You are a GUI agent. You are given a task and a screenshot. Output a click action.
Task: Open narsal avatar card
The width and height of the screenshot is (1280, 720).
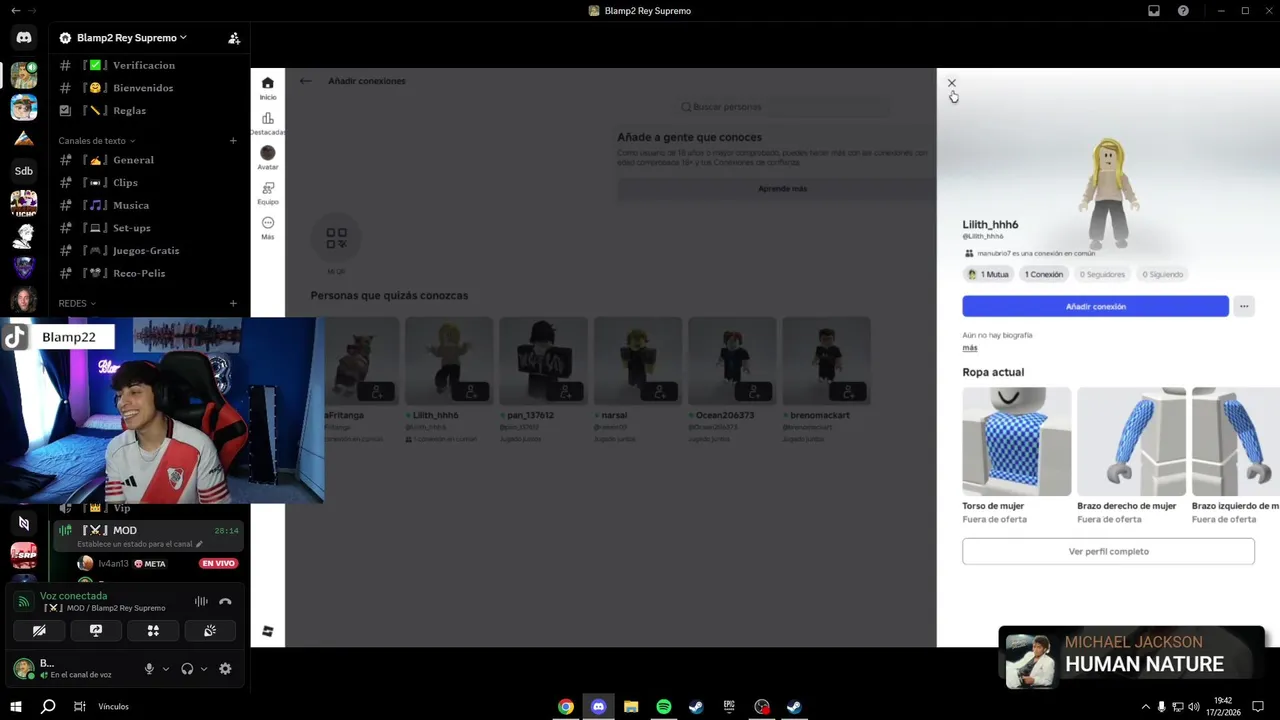(637, 360)
